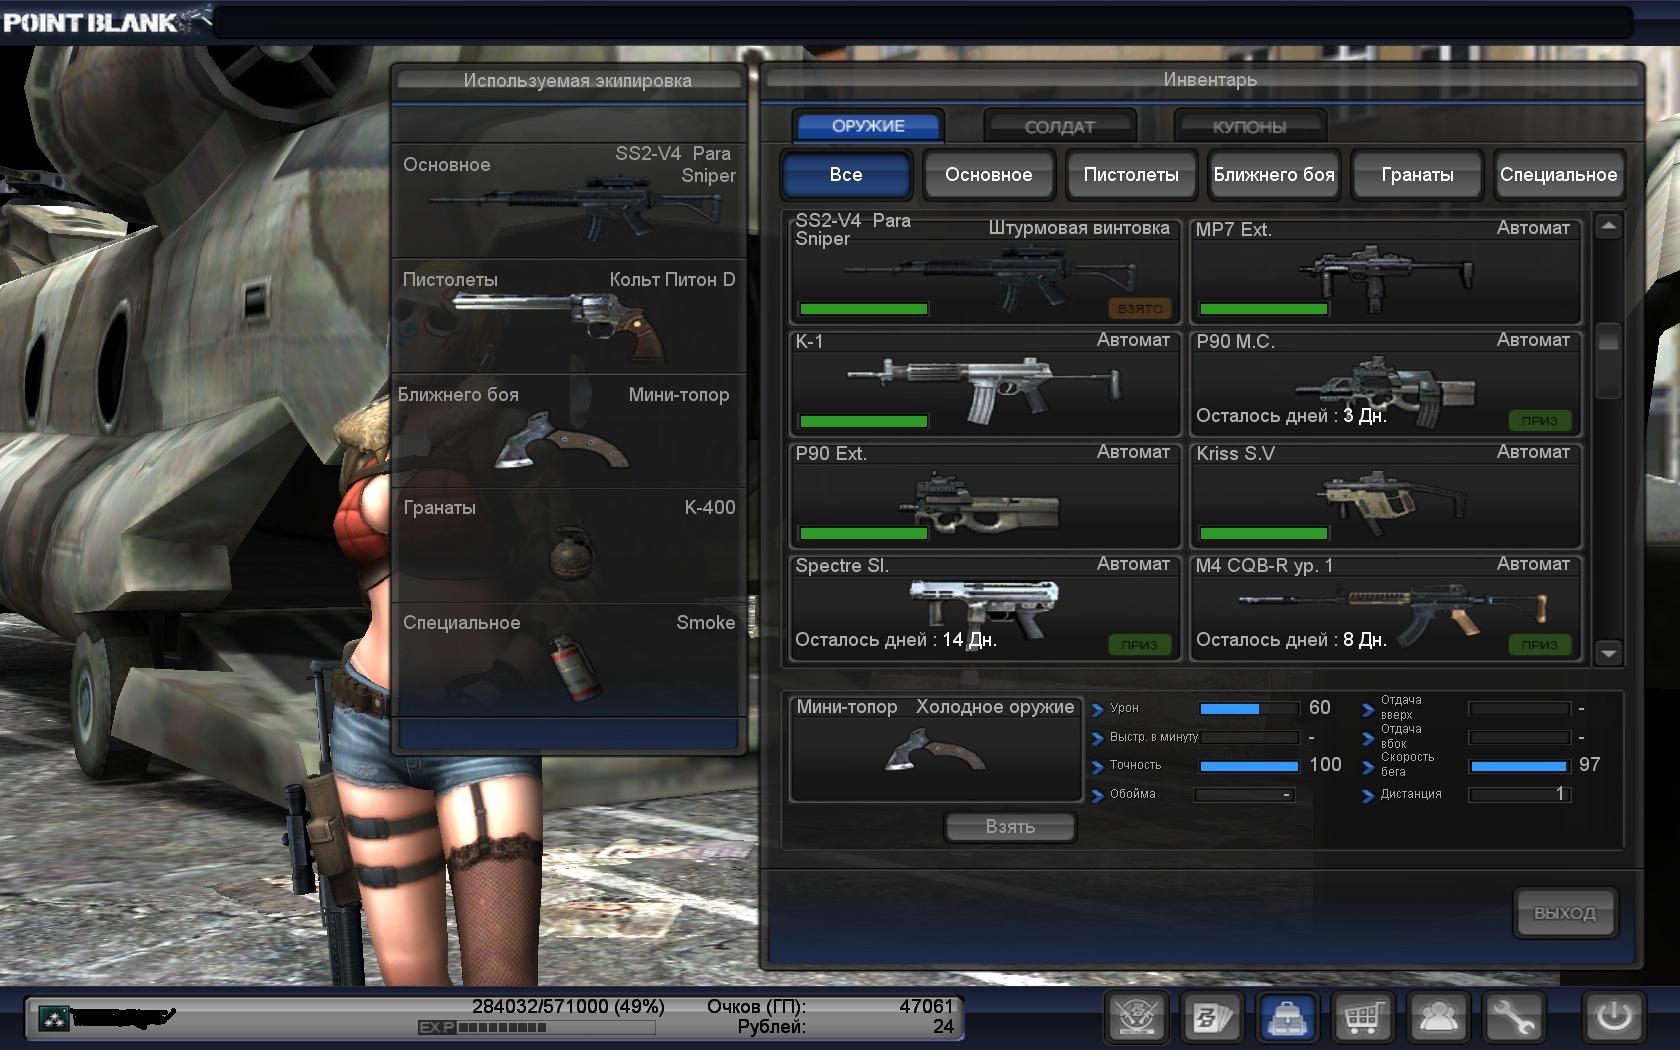Click the inventory scrollbar up arrow
Viewport: 1680px width, 1050px height.
pos(1608,226)
